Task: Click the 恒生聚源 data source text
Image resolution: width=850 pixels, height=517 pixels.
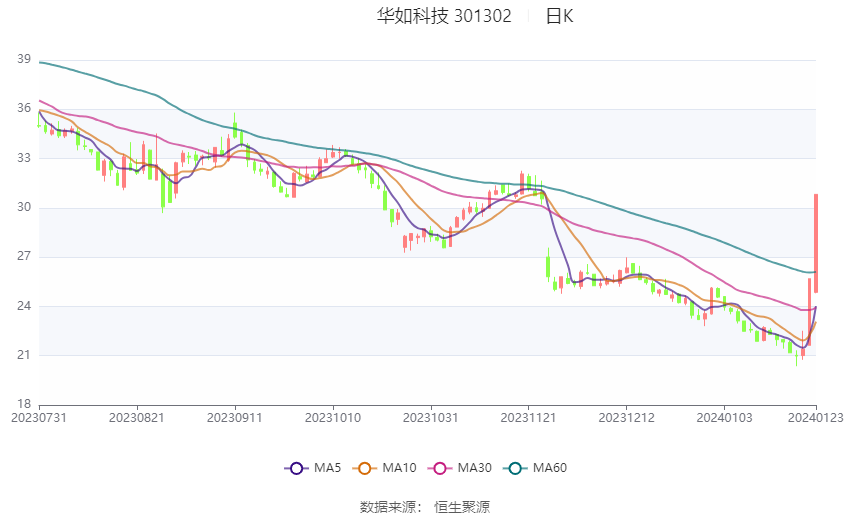Action: click(x=462, y=507)
